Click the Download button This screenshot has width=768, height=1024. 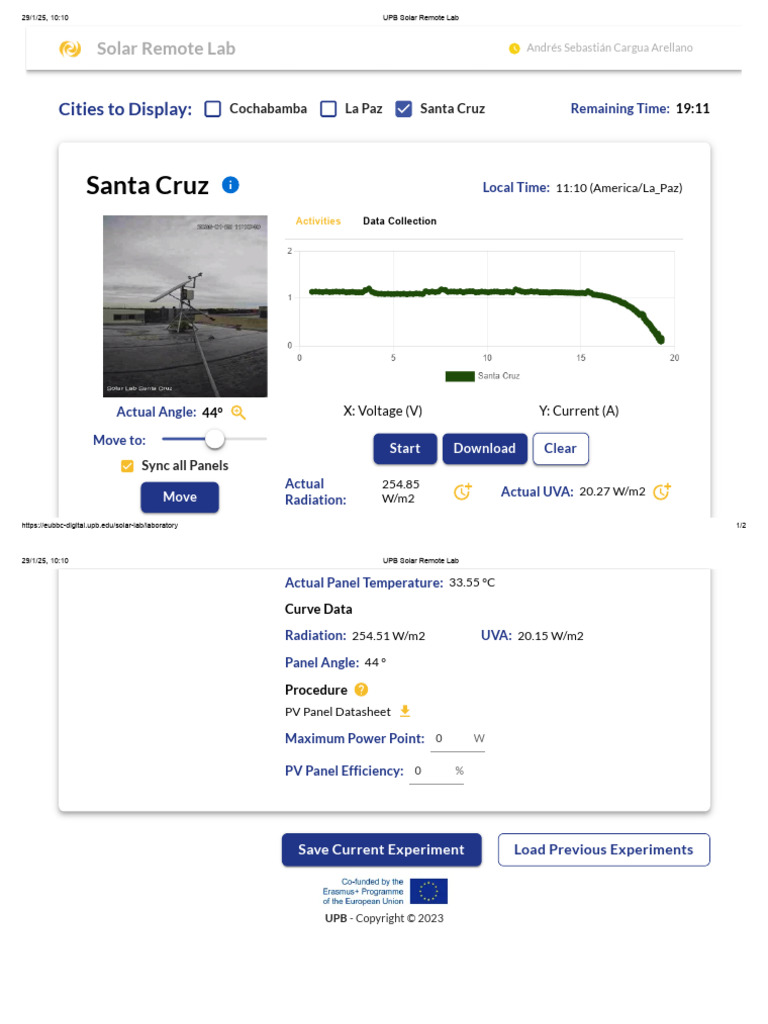[484, 449]
